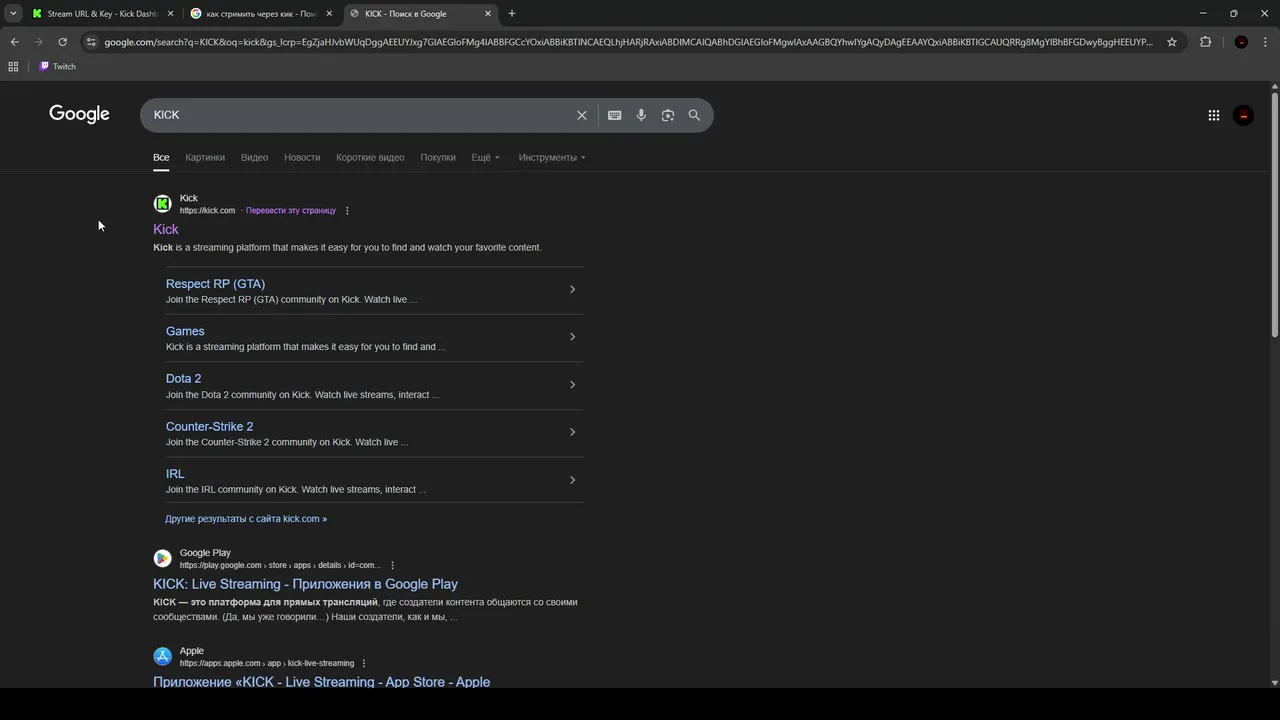Open the Dota 2 sitelink chevron
1280x720 pixels.
[x=572, y=385]
